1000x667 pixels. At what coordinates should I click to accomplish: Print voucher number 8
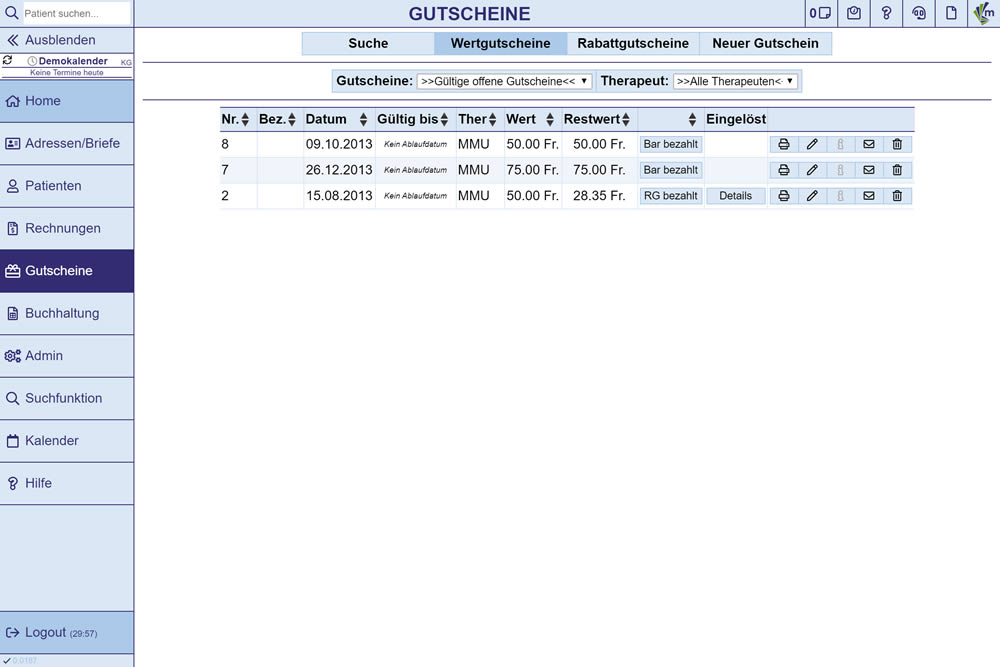(784, 144)
